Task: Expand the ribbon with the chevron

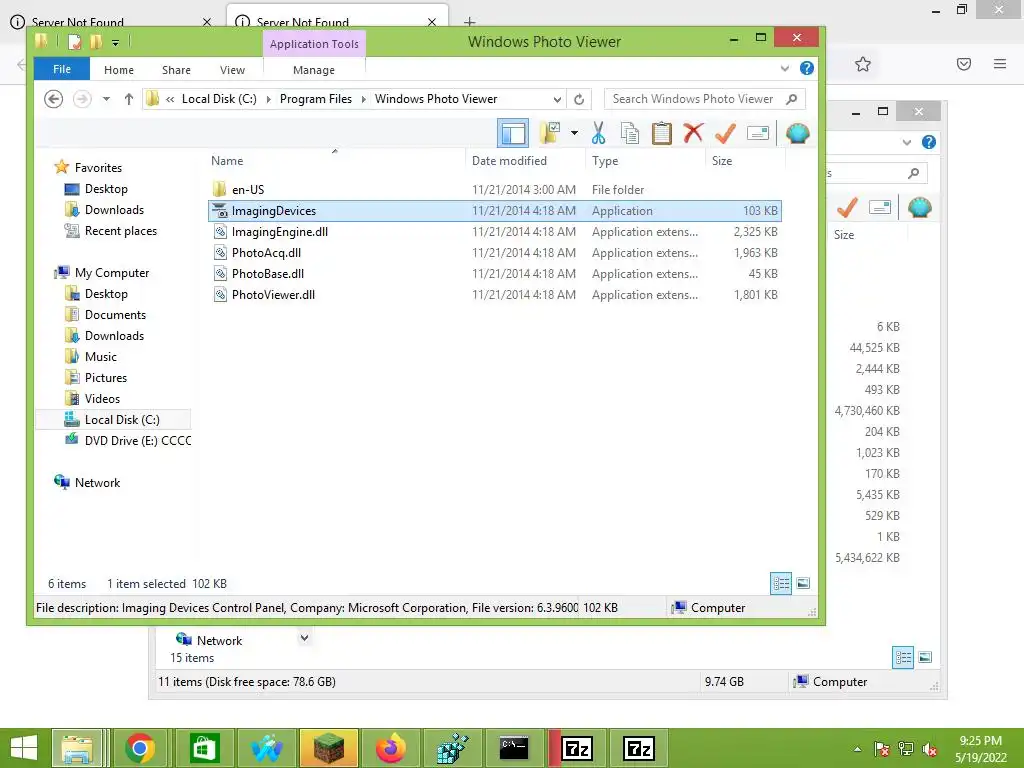Action: [x=785, y=68]
